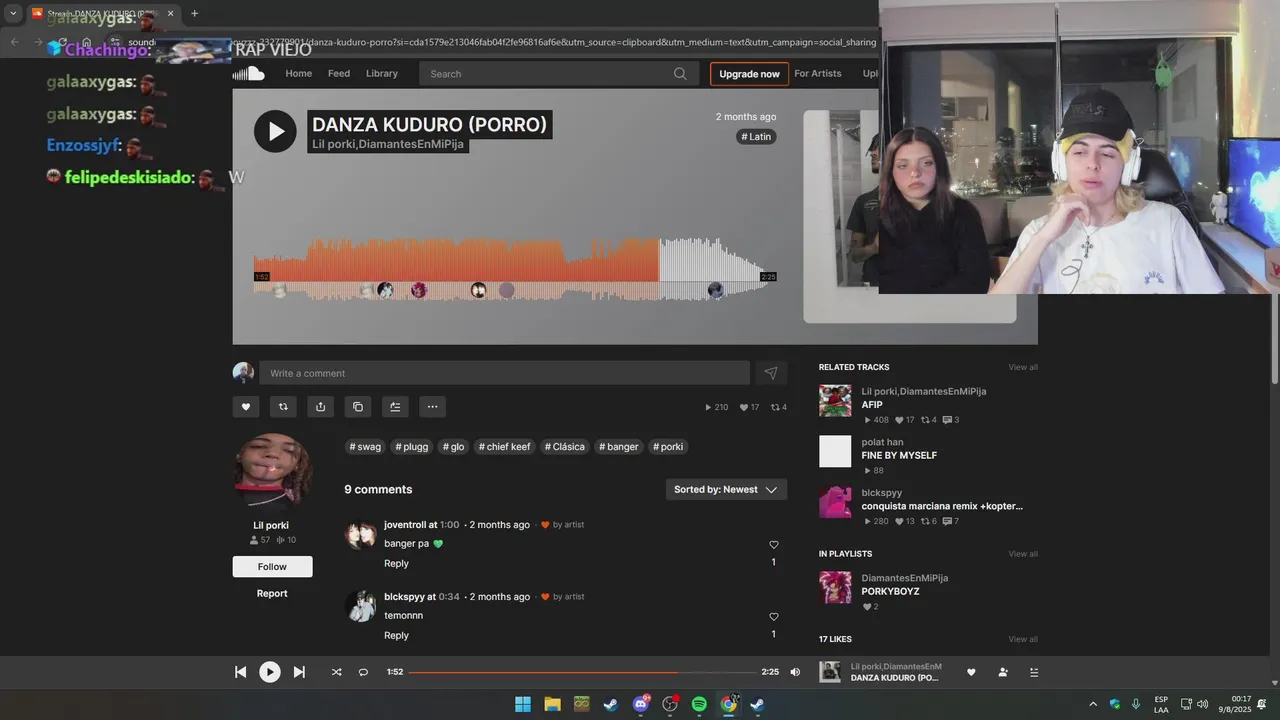Image resolution: width=1280 pixels, height=720 pixels.
Task: Click the Report link under Follow
Action: [x=272, y=593]
